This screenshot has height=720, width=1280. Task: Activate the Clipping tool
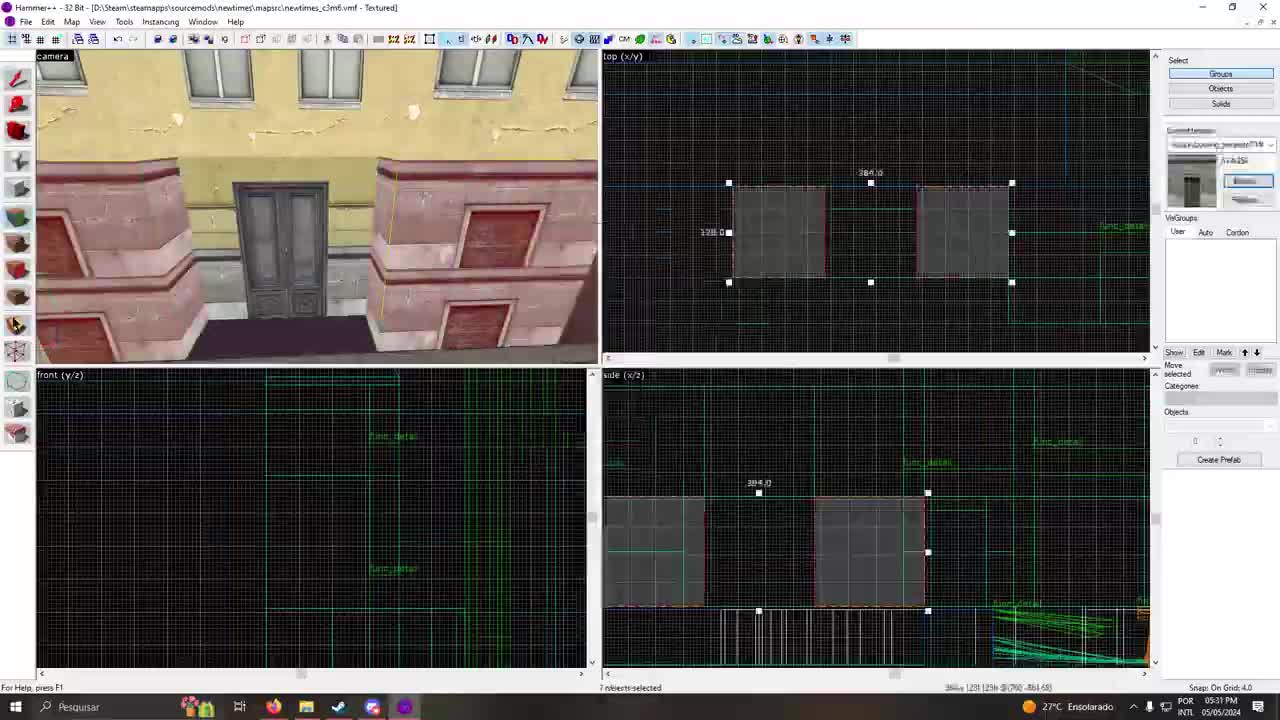coord(17,324)
